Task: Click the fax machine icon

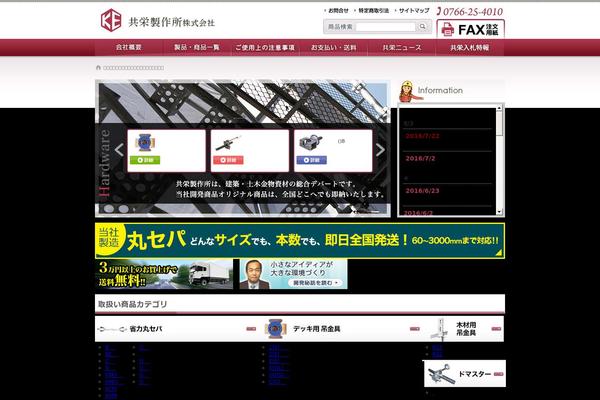Action: [x=448, y=29]
